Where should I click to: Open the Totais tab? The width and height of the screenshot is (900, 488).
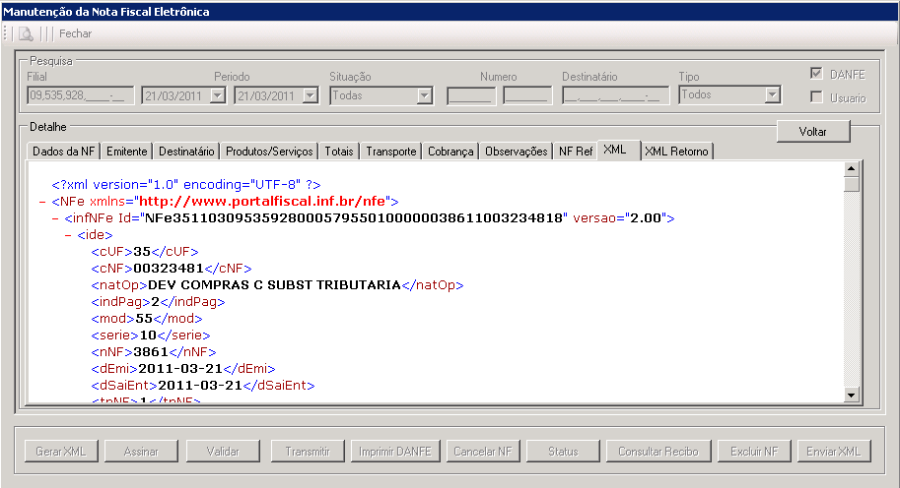[x=339, y=152]
